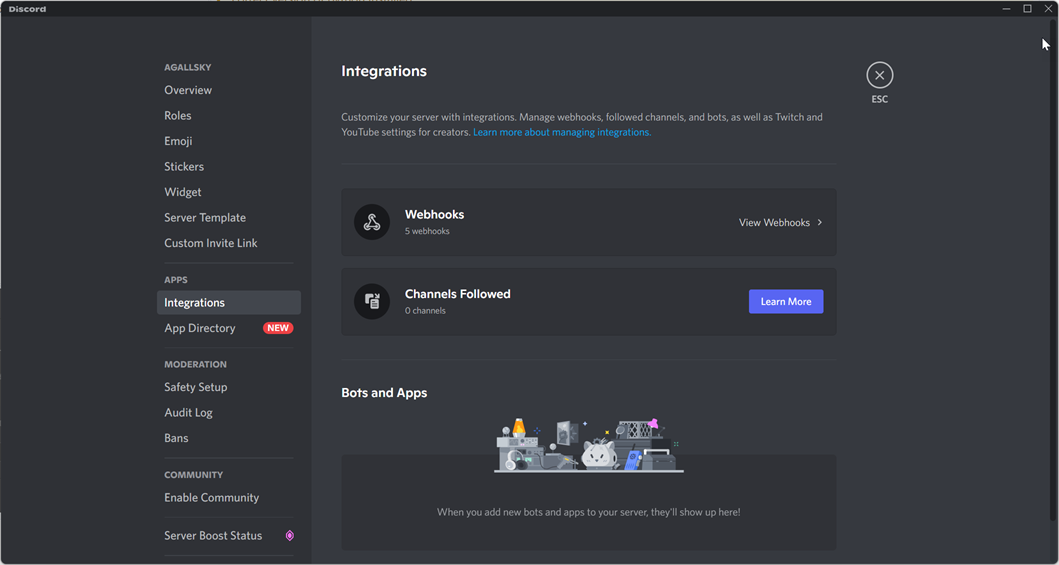Select Safety Setup under Moderation

[196, 387]
